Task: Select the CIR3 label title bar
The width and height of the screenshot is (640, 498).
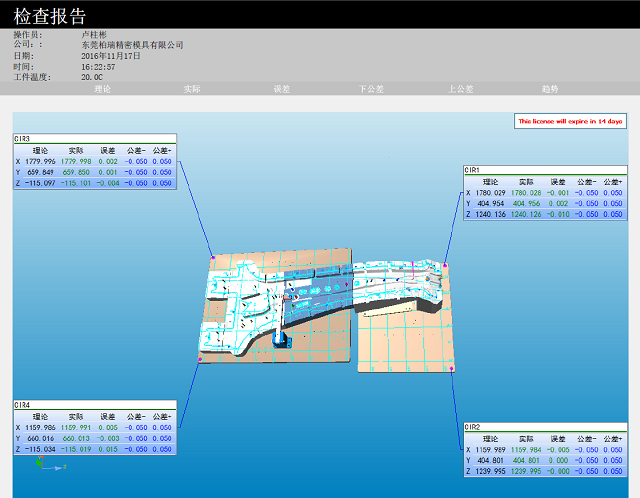Action: [94, 139]
